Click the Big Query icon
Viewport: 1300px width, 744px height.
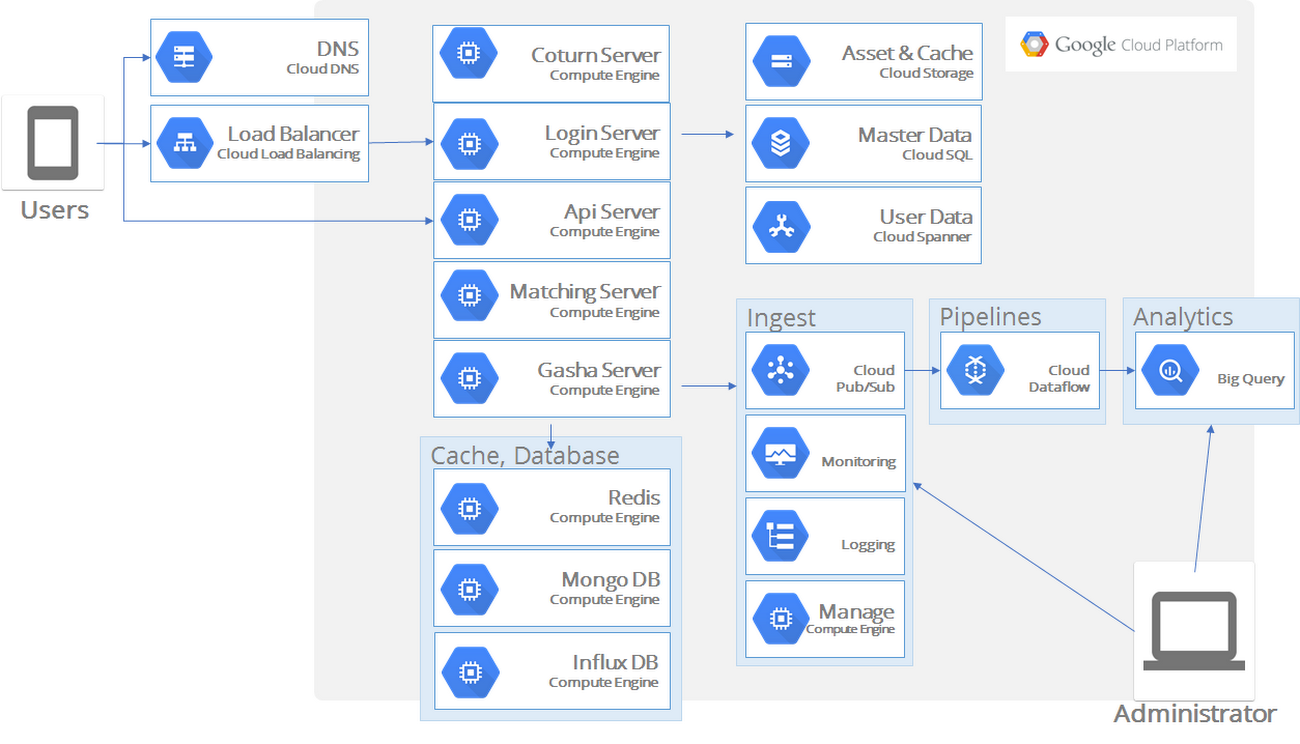[x=1170, y=371]
